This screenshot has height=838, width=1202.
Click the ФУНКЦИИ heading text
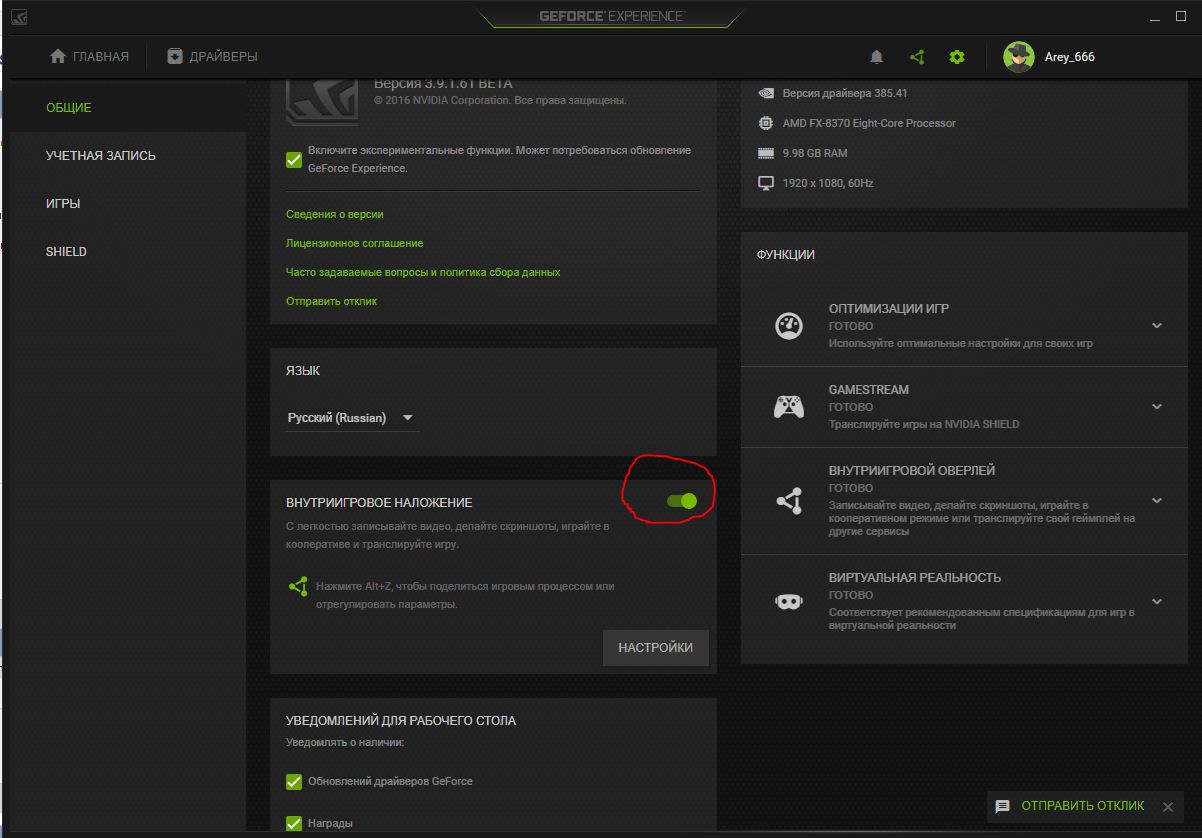tap(786, 255)
